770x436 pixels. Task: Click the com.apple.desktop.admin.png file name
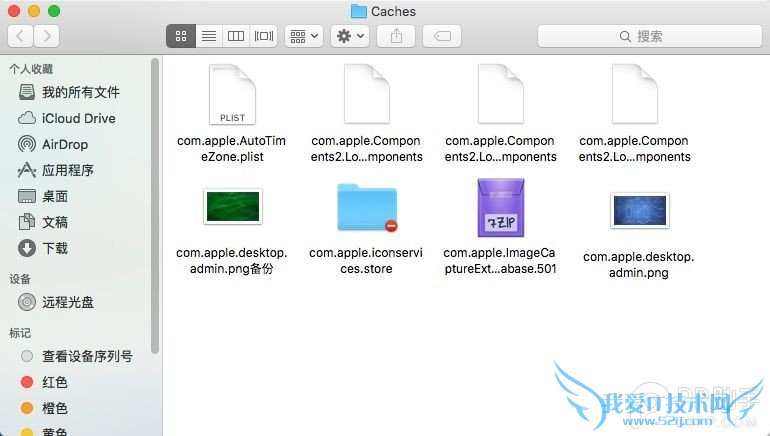(639, 265)
